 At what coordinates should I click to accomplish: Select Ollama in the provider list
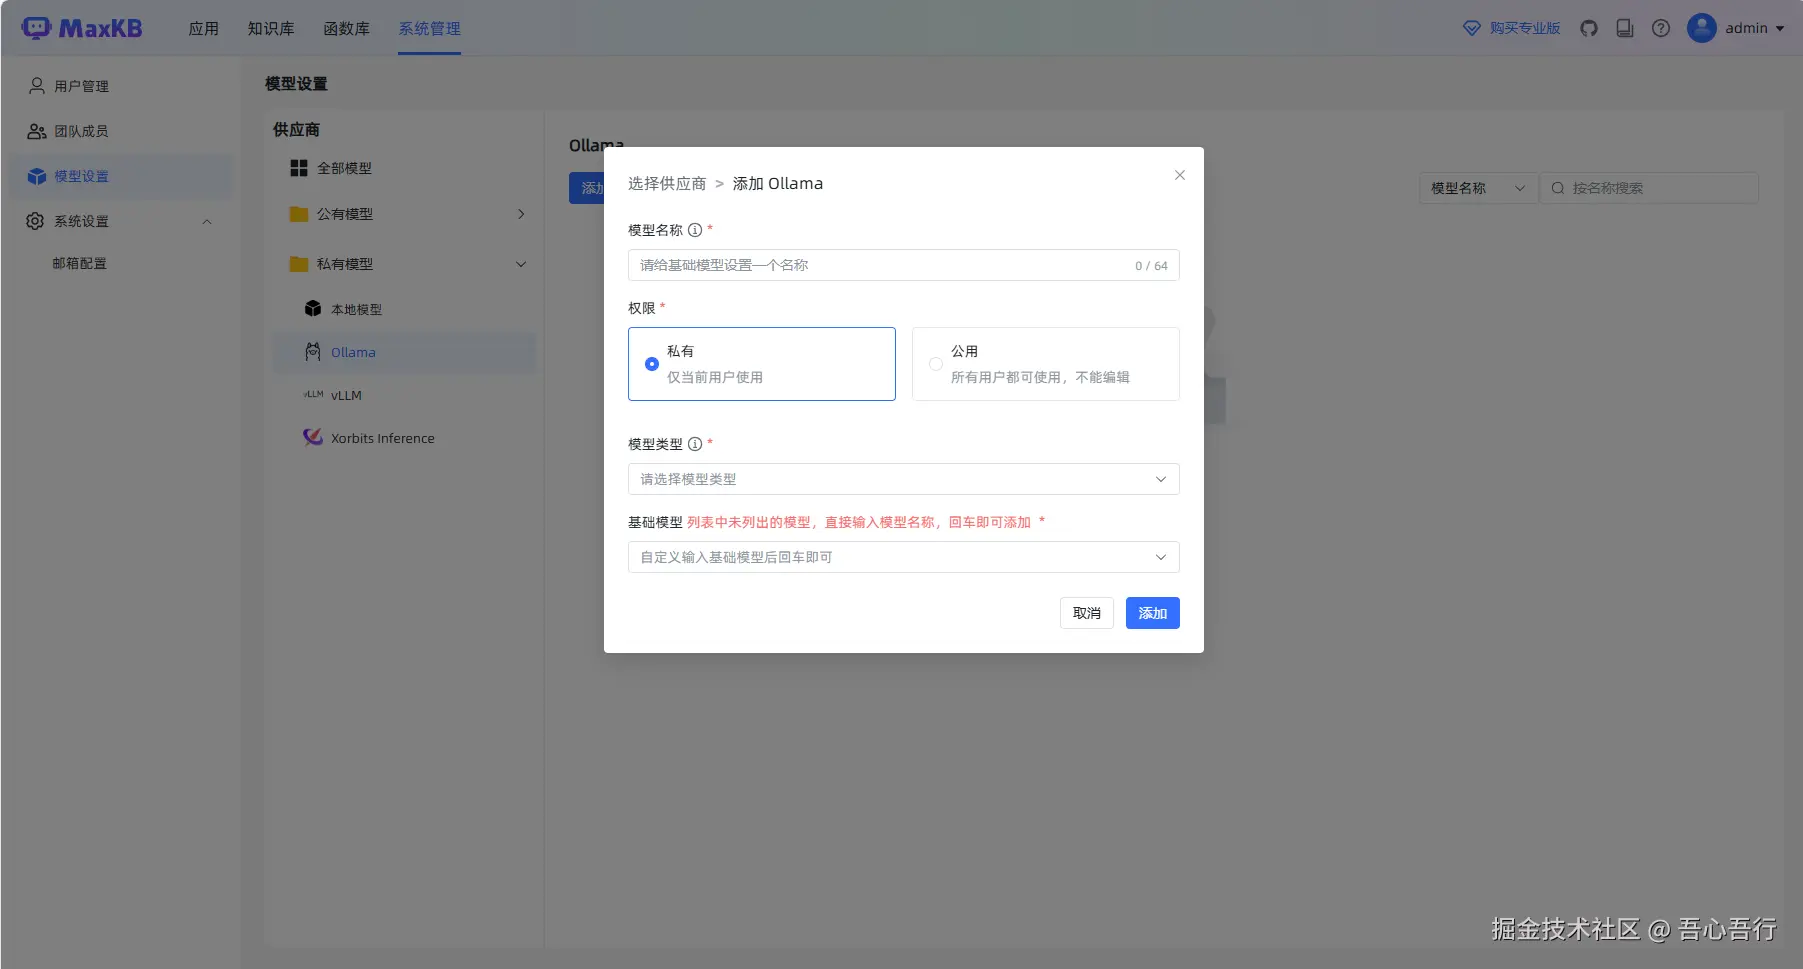[x=404, y=352]
